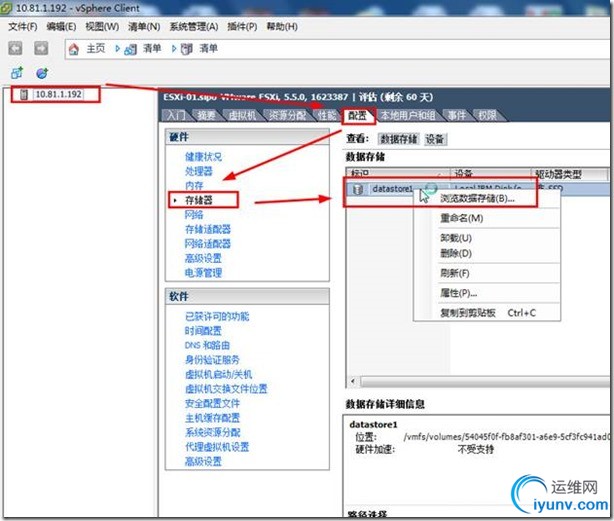
Task: Switch to the 资源分配 tab
Action: [287, 115]
